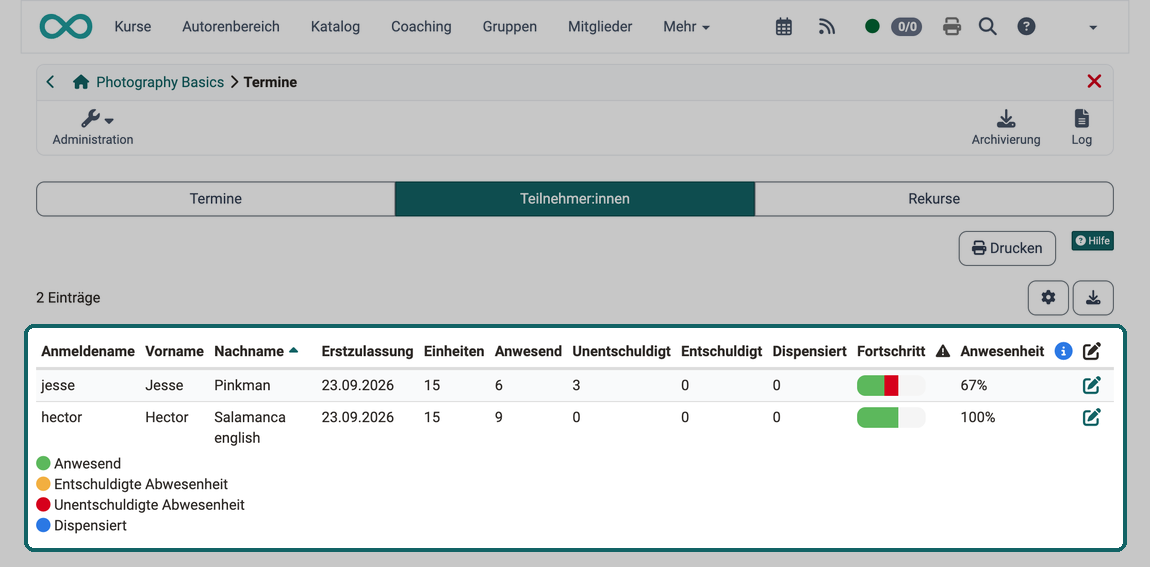Click the red Unentschuldigte Abwesenheit legend dot
1150x567 pixels.
(x=43, y=505)
